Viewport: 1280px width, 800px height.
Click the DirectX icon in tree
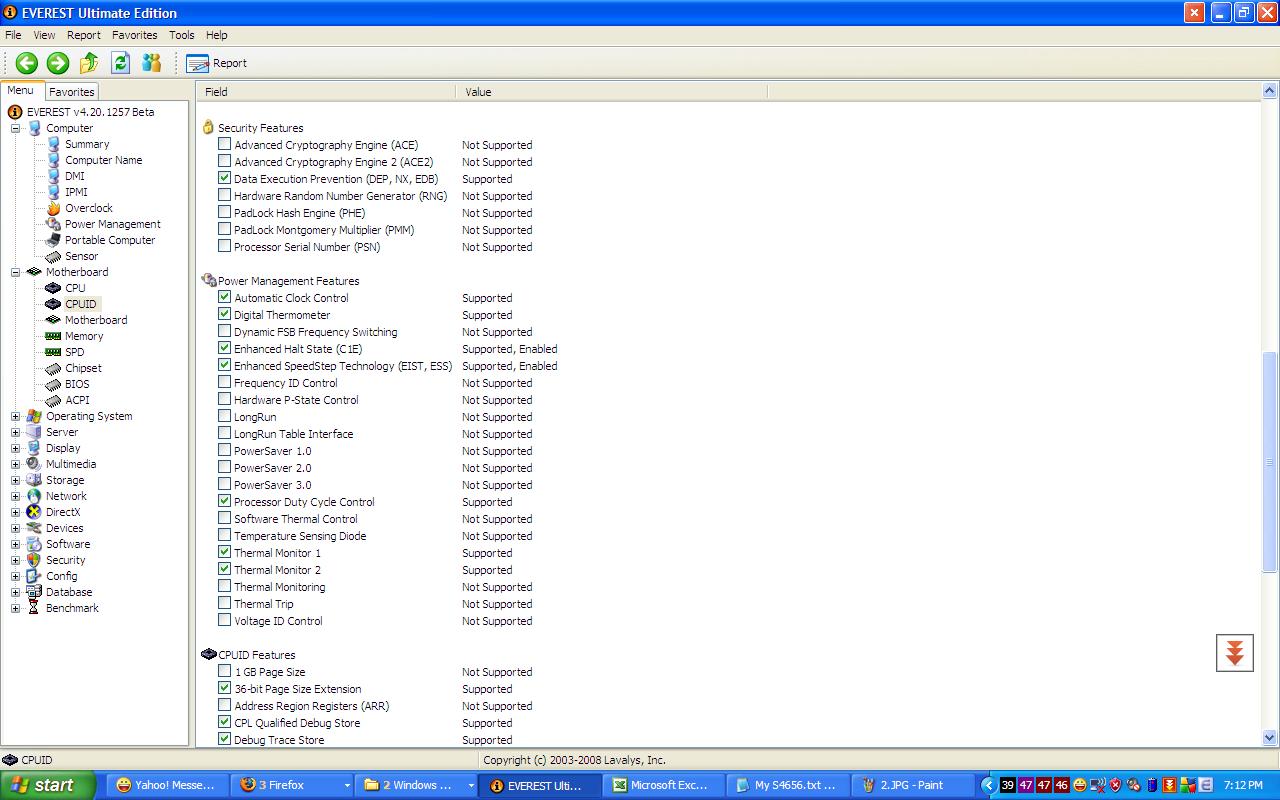click(34, 512)
